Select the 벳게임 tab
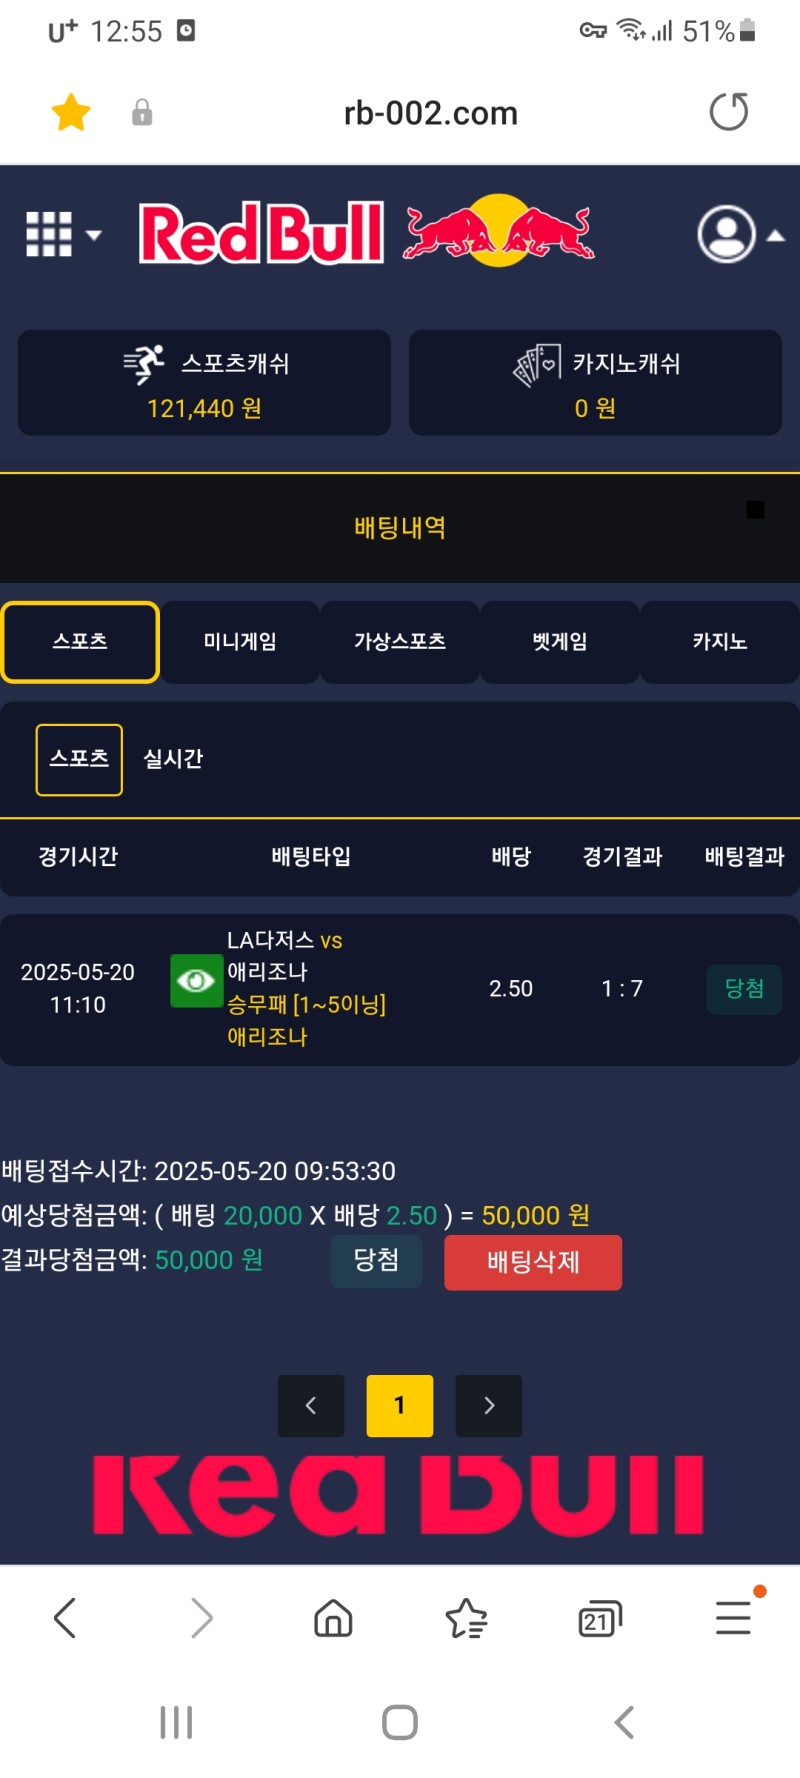 (x=560, y=642)
